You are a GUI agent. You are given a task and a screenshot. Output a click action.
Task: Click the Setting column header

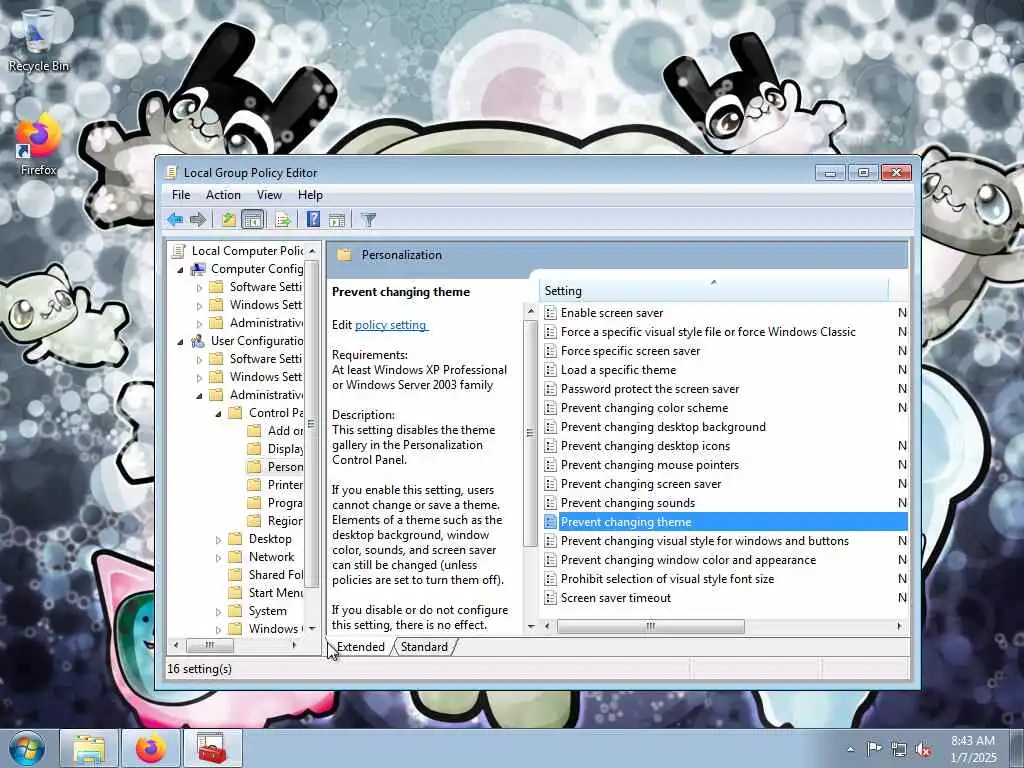tap(714, 291)
